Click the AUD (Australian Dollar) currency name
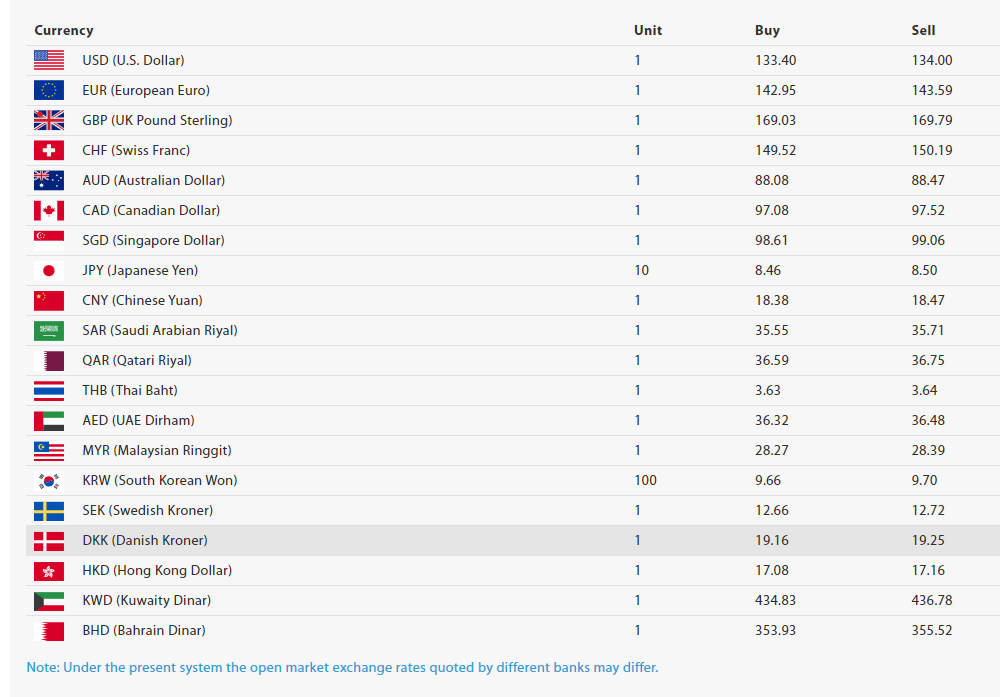1000x697 pixels. pyautogui.click(x=153, y=180)
